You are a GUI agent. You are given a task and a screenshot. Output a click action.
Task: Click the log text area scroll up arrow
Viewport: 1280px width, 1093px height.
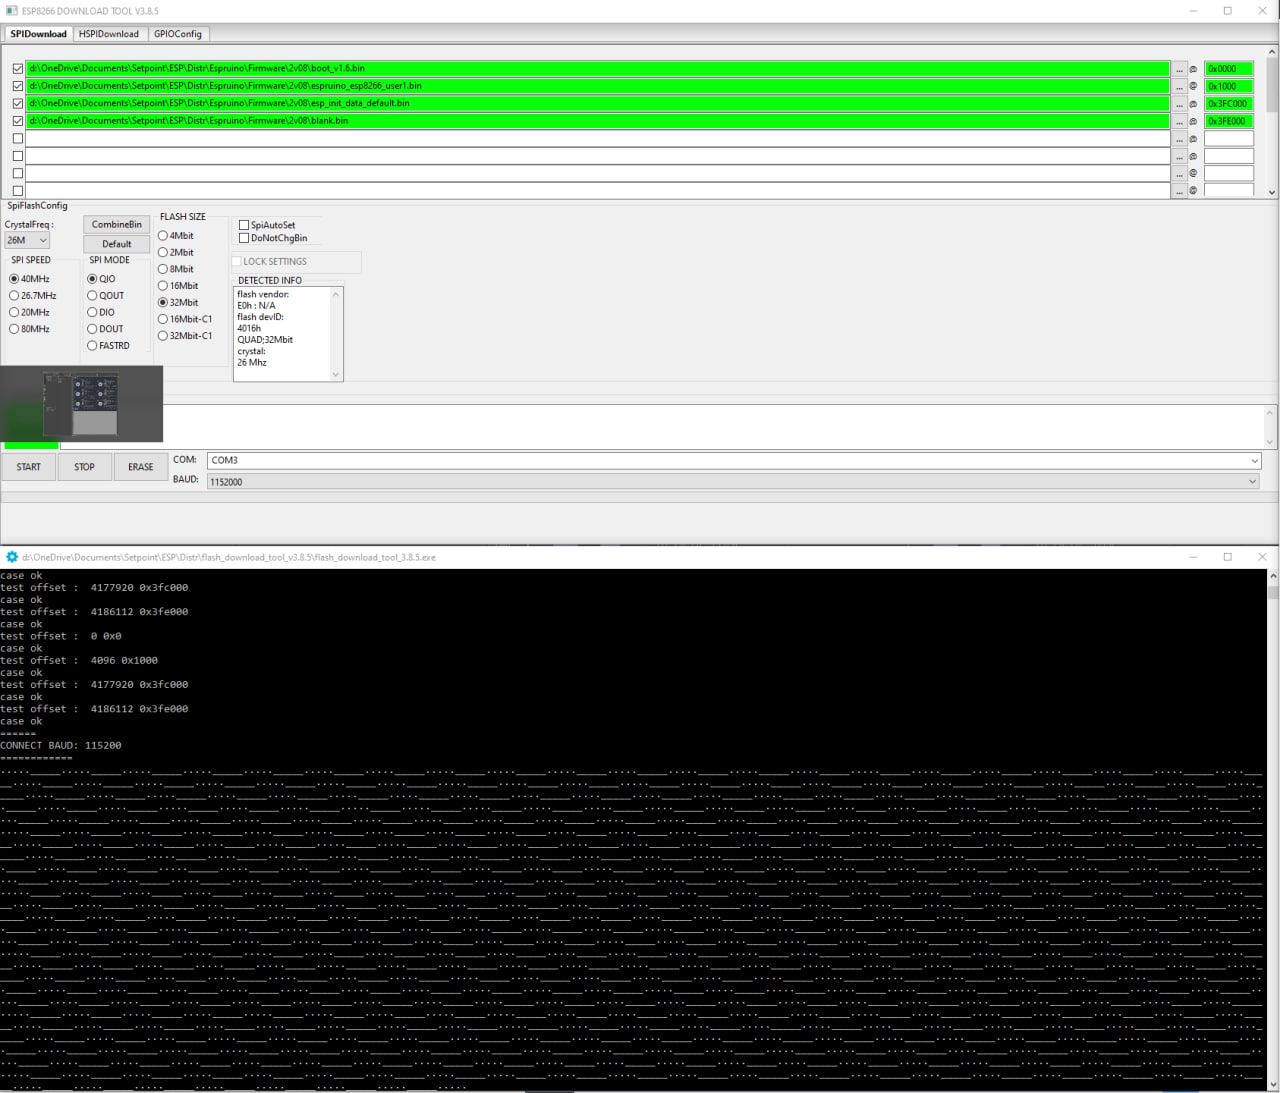pyautogui.click(x=1270, y=412)
